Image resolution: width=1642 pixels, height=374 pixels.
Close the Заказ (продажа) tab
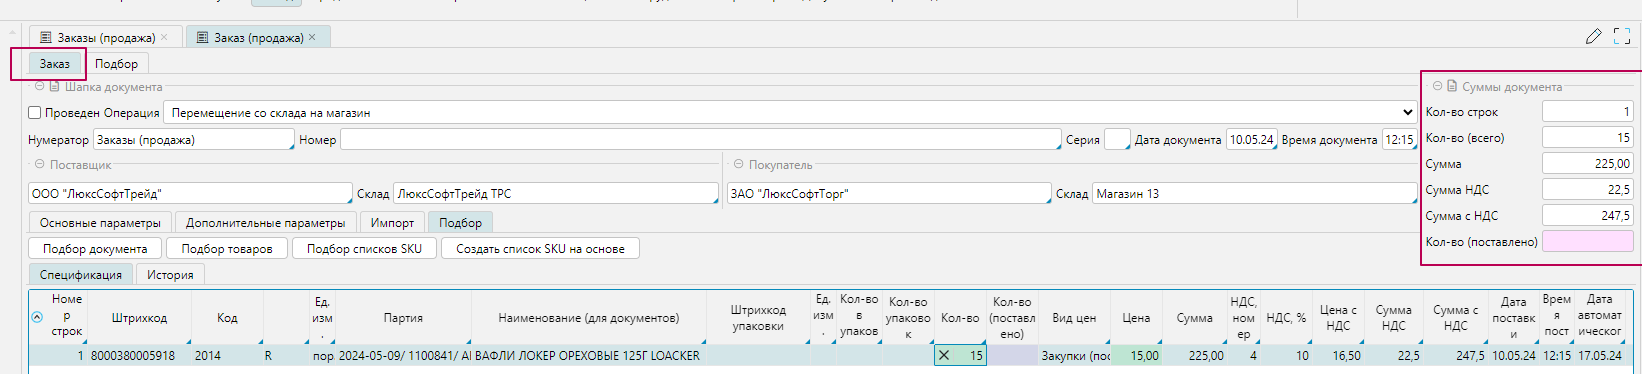tap(312, 37)
